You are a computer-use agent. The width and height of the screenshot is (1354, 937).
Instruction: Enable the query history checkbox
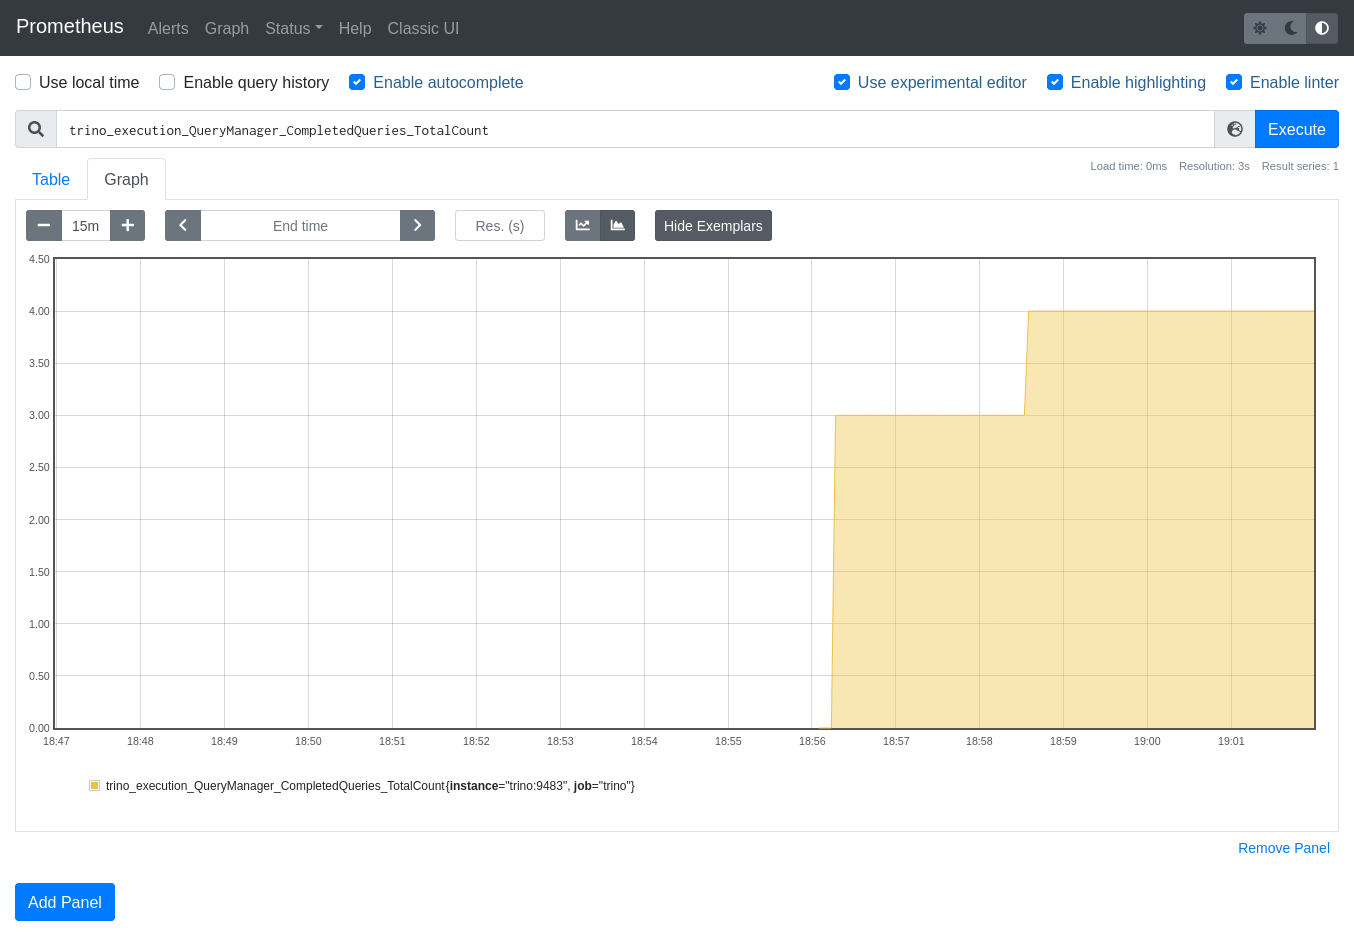point(166,82)
